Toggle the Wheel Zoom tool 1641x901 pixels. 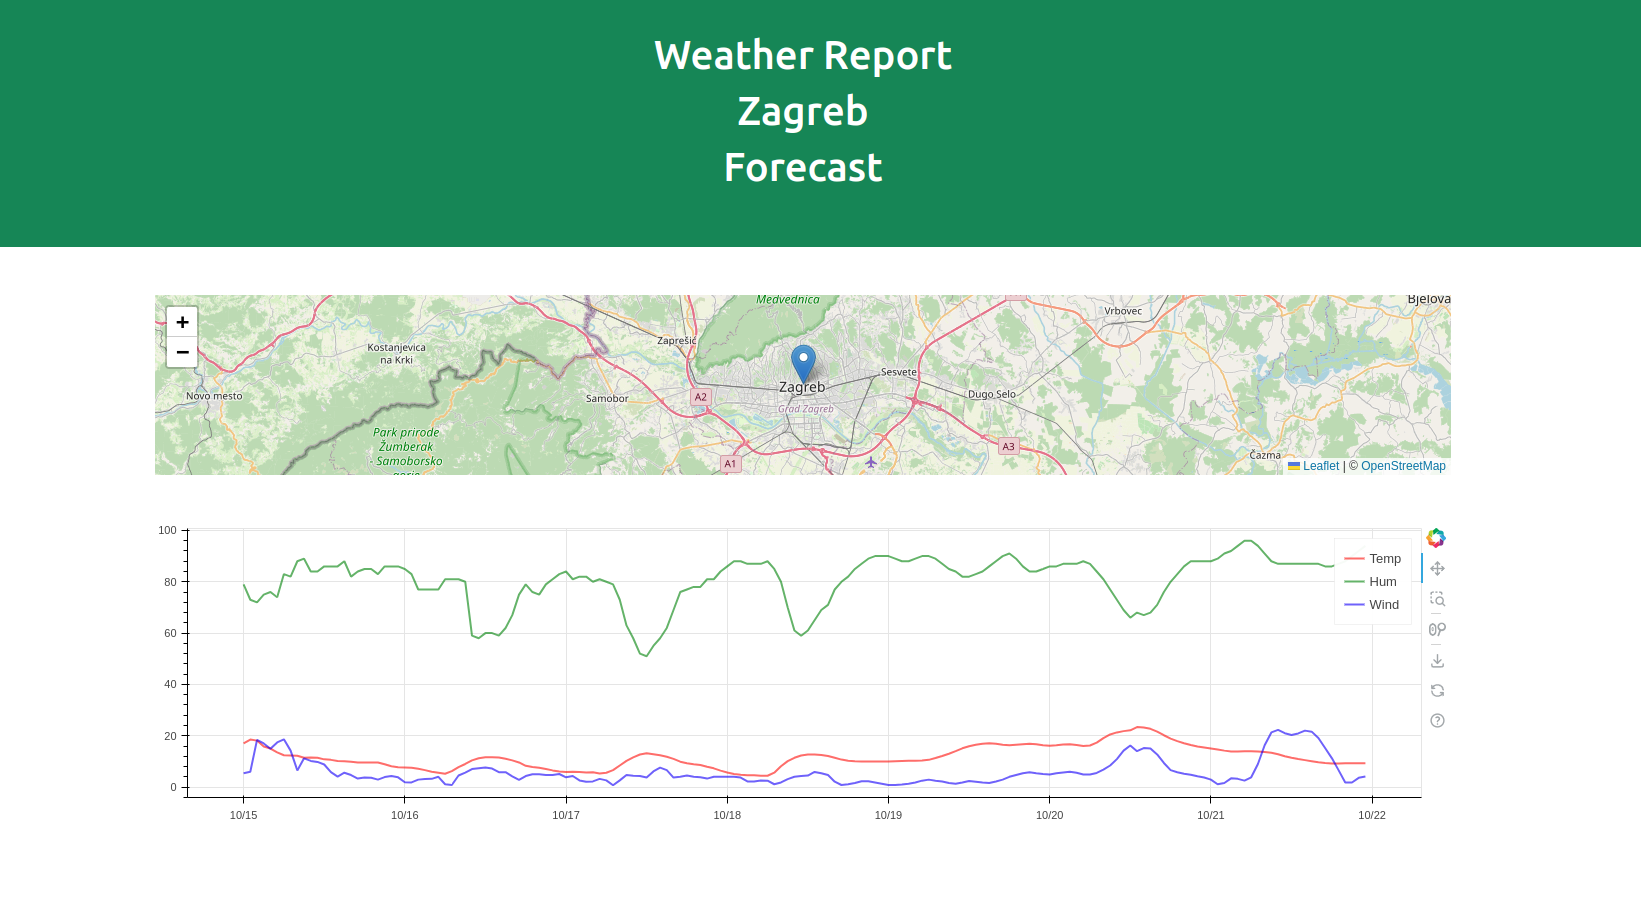[x=1437, y=630]
